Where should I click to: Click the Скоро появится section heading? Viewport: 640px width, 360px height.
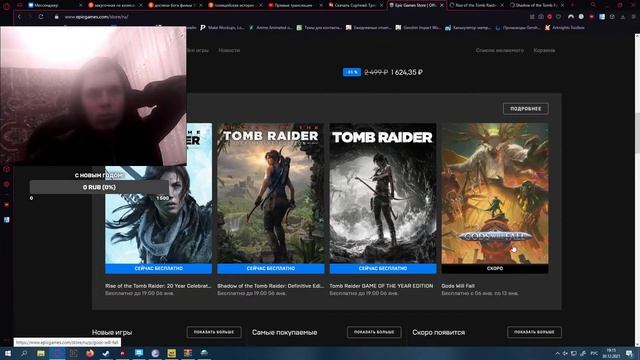pos(438,332)
